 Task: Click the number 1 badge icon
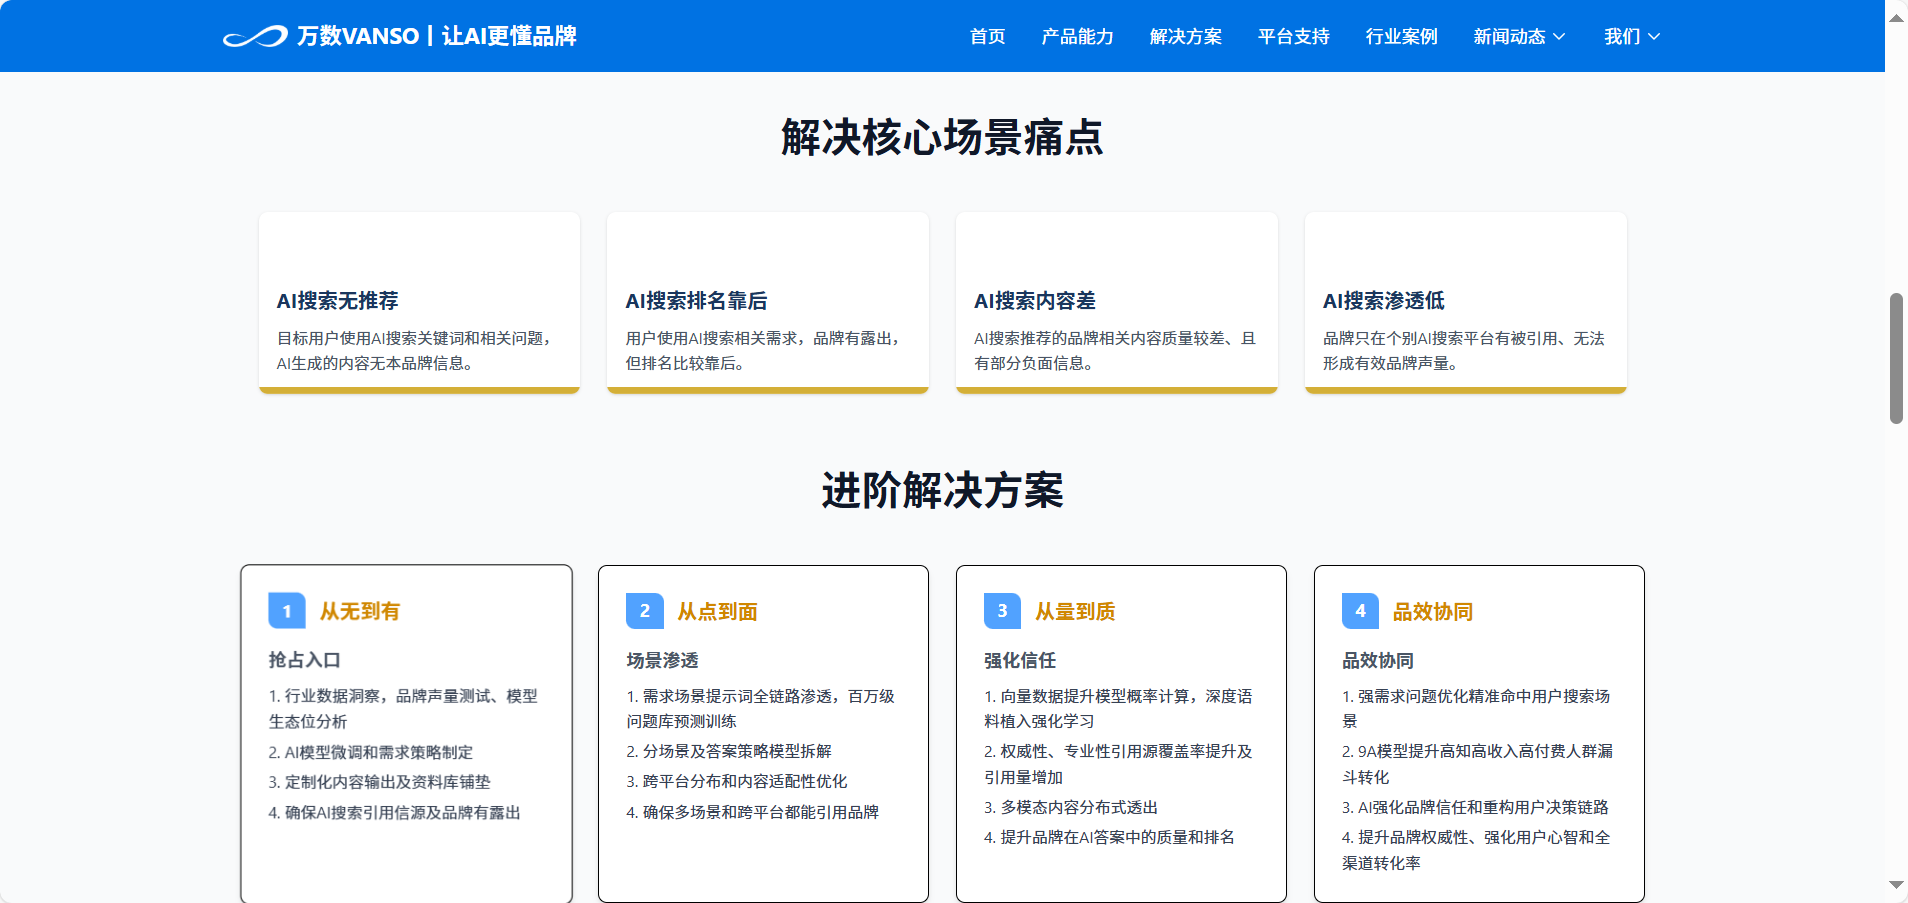pos(287,611)
